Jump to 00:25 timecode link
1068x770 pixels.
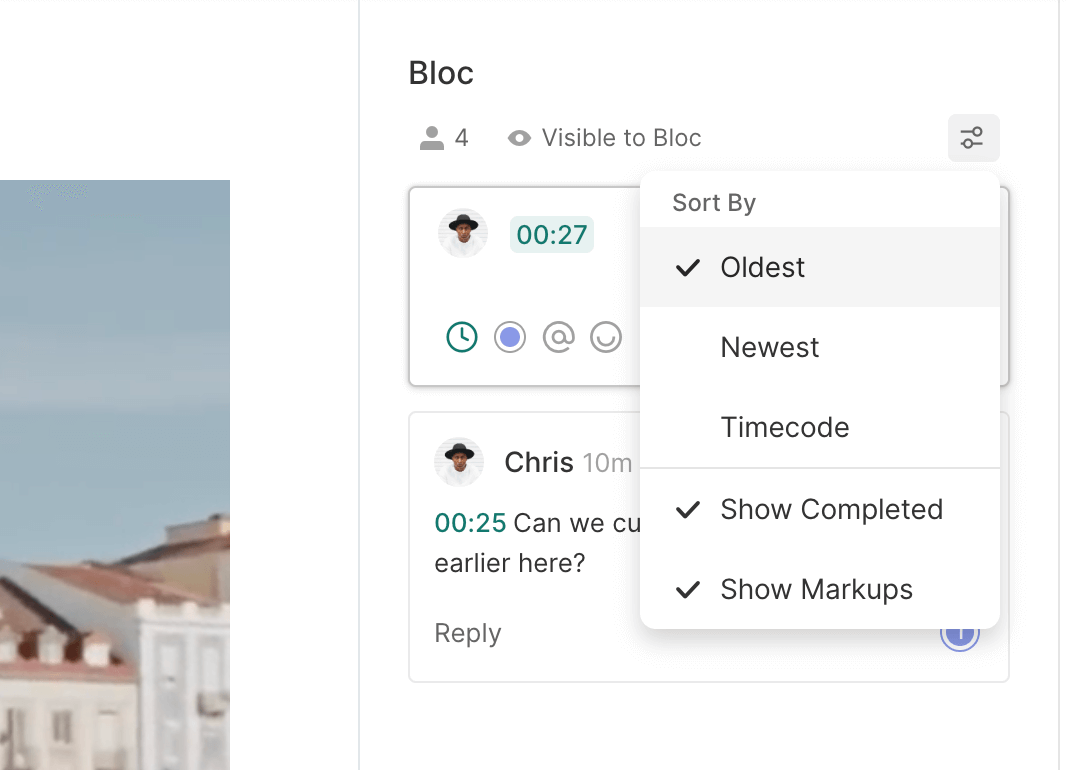[470, 523]
